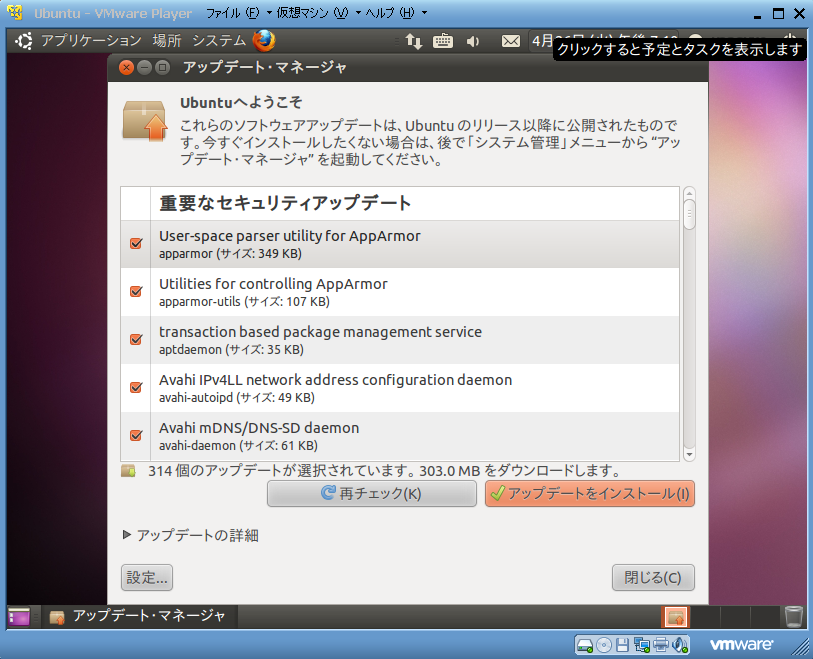
Task: Close the アップデート・マネージャ window
Action: 126,67
